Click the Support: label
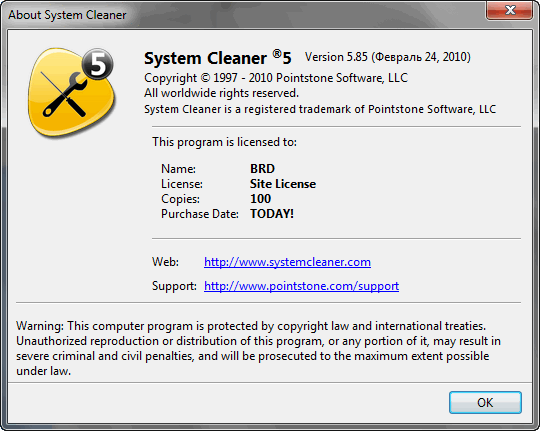Image resolution: width=540 pixels, height=431 pixels. pyautogui.click(x=174, y=286)
